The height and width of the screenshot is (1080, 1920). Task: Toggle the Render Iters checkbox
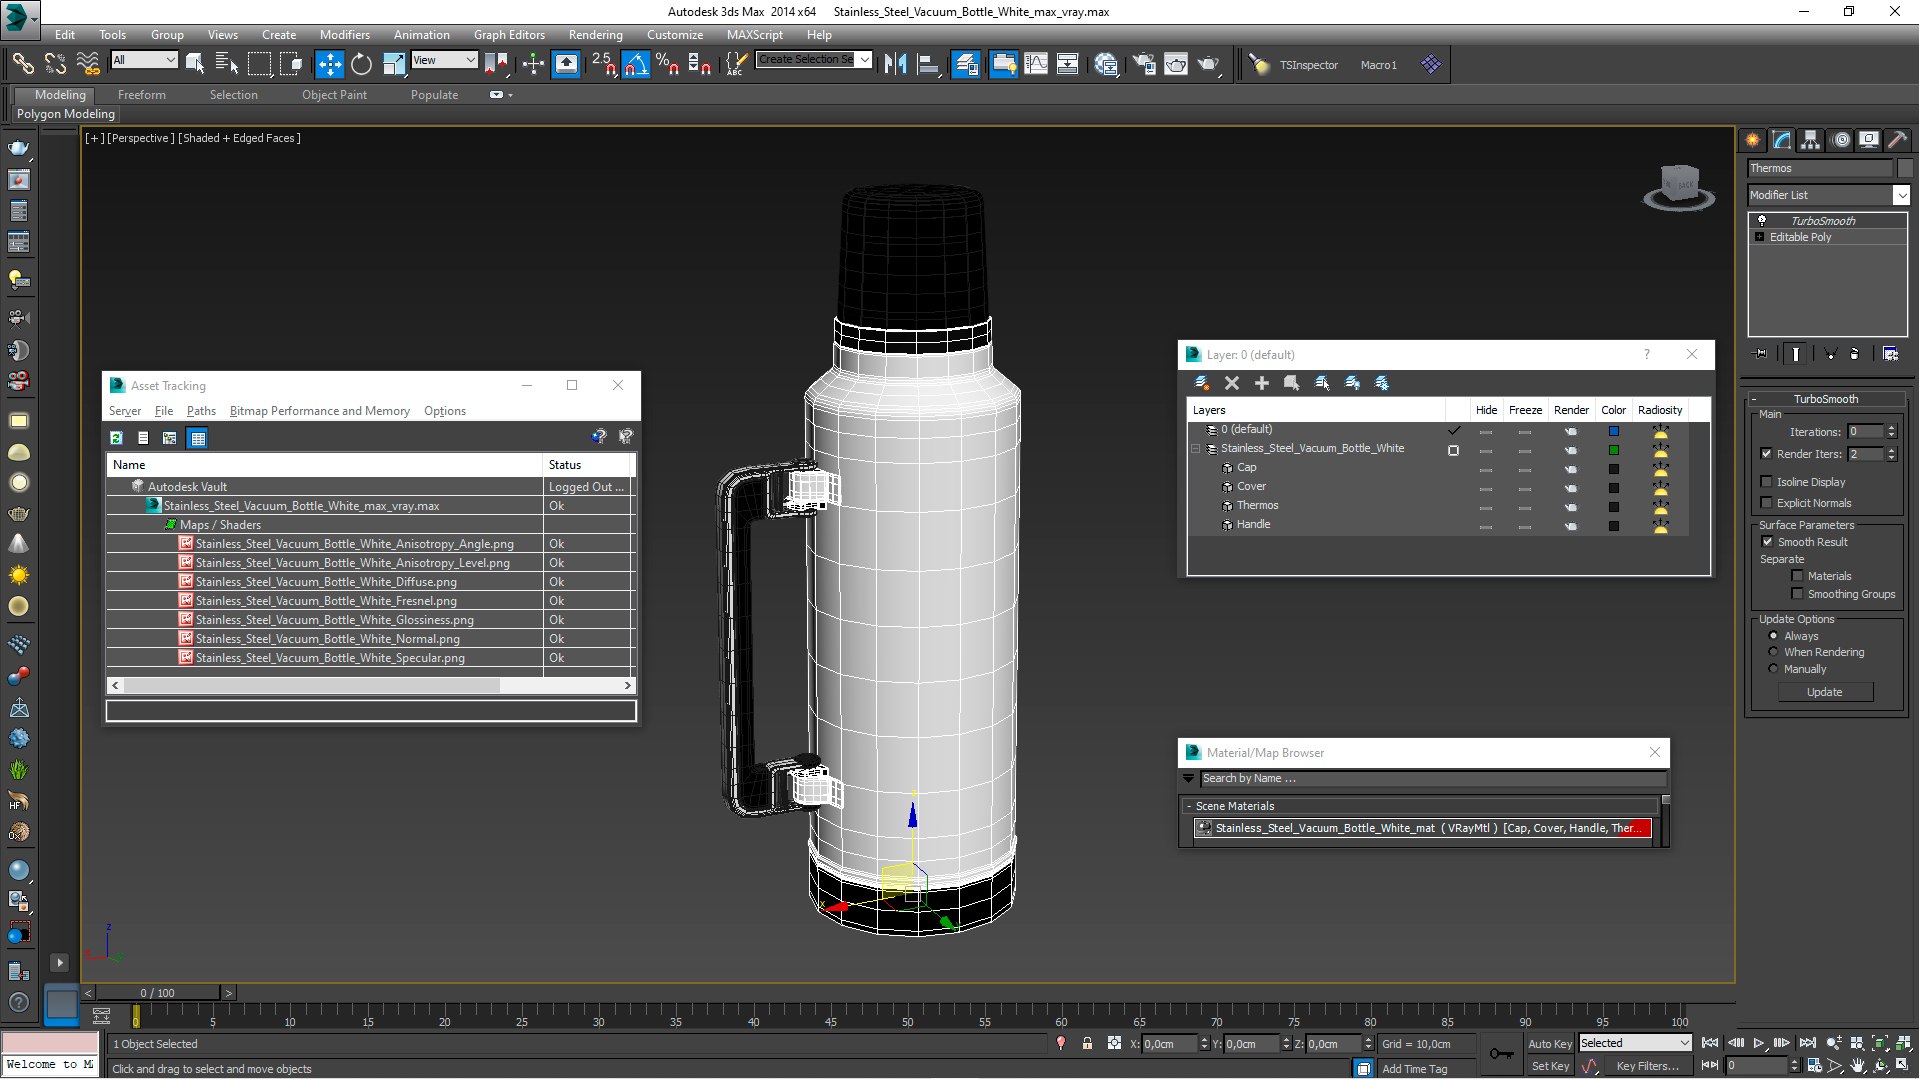pyautogui.click(x=1767, y=454)
